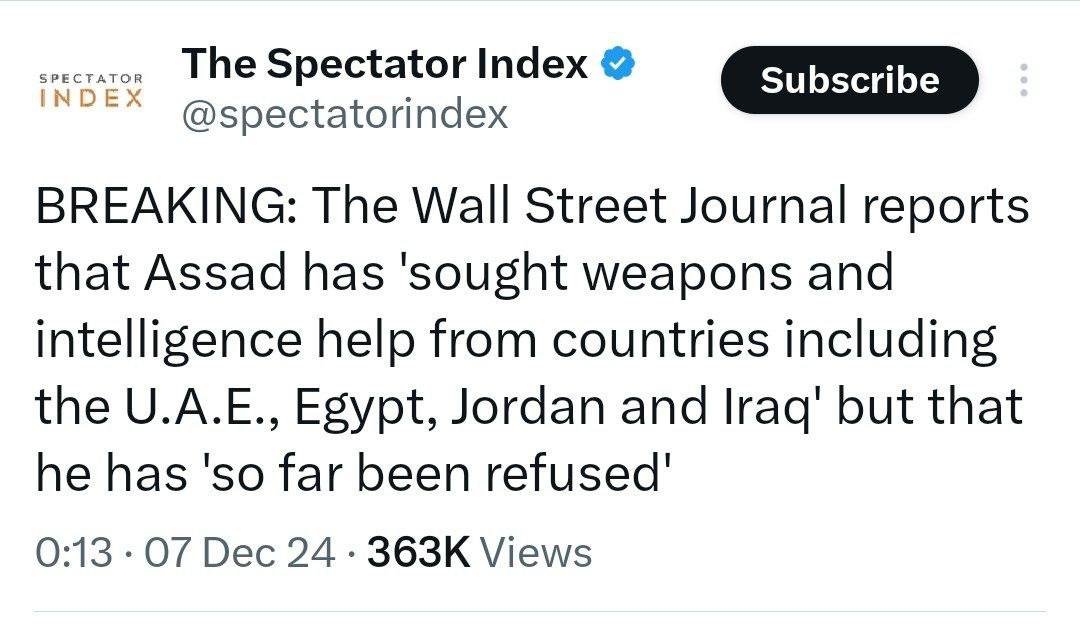The width and height of the screenshot is (1080, 637).
Task: Click the word Jordan in the tweet
Action: click(x=527, y=407)
